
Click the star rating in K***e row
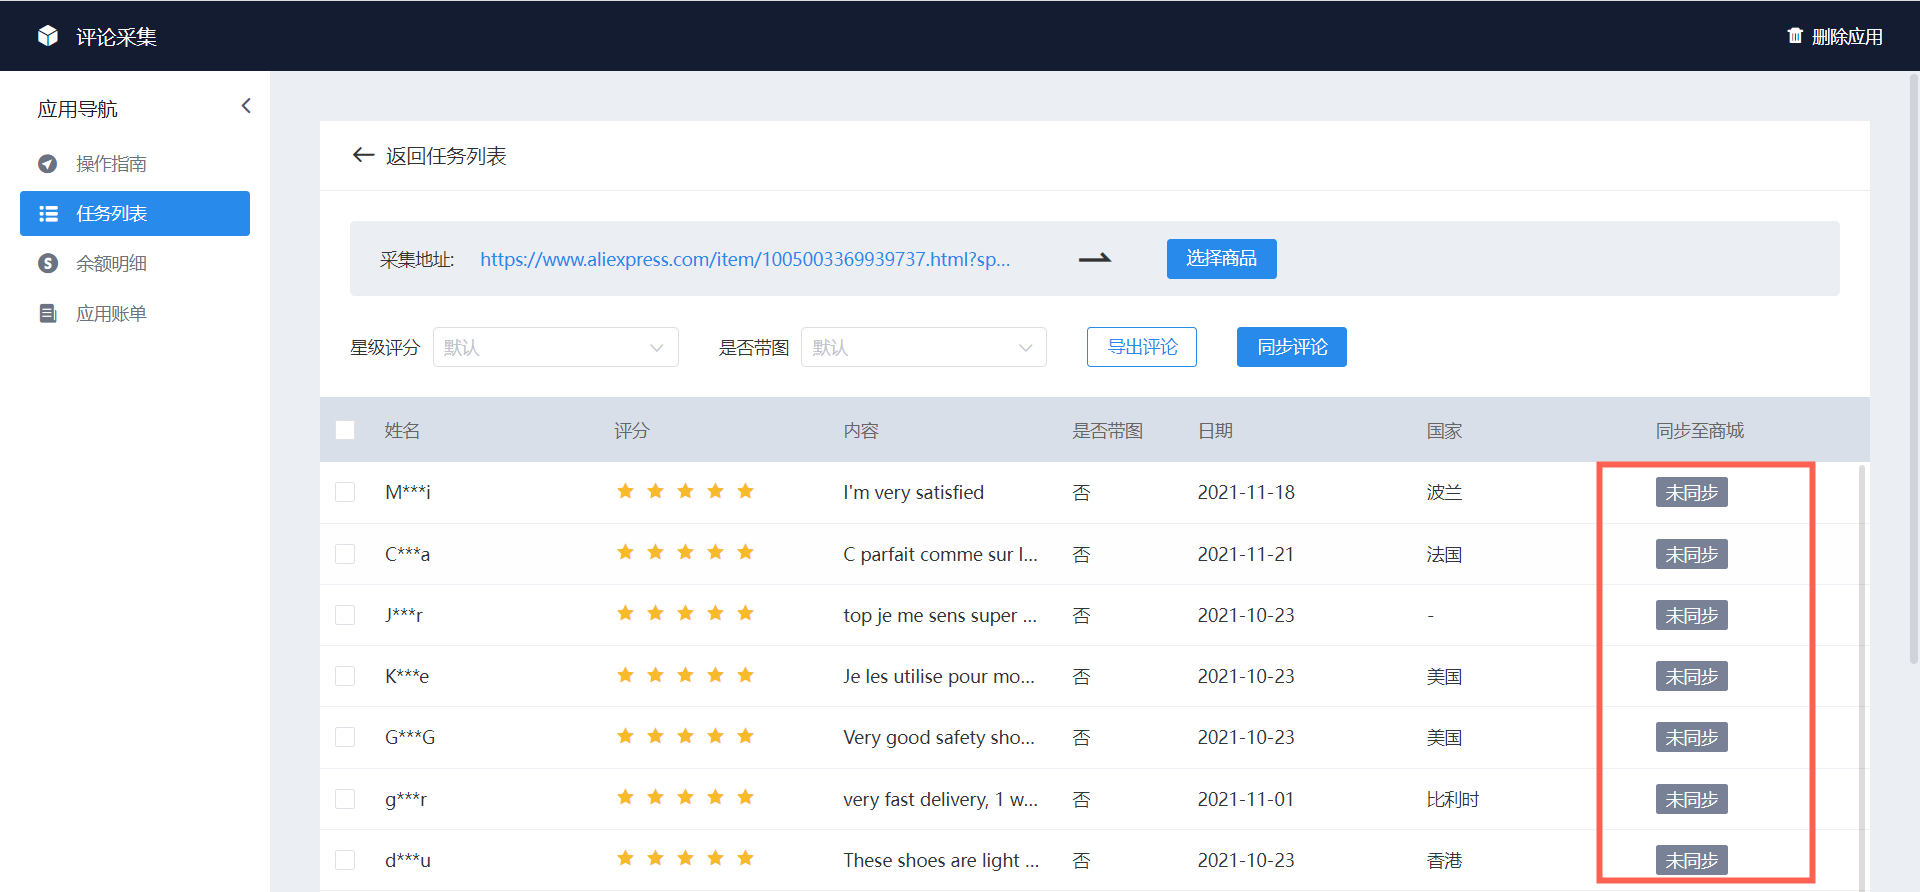tap(685, 675)
